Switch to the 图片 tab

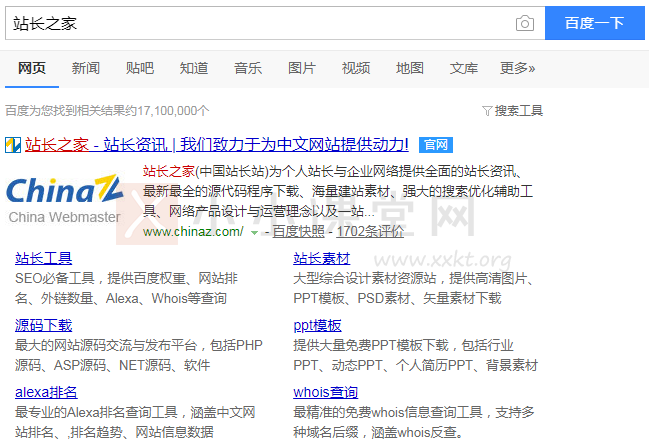point(302,68)
